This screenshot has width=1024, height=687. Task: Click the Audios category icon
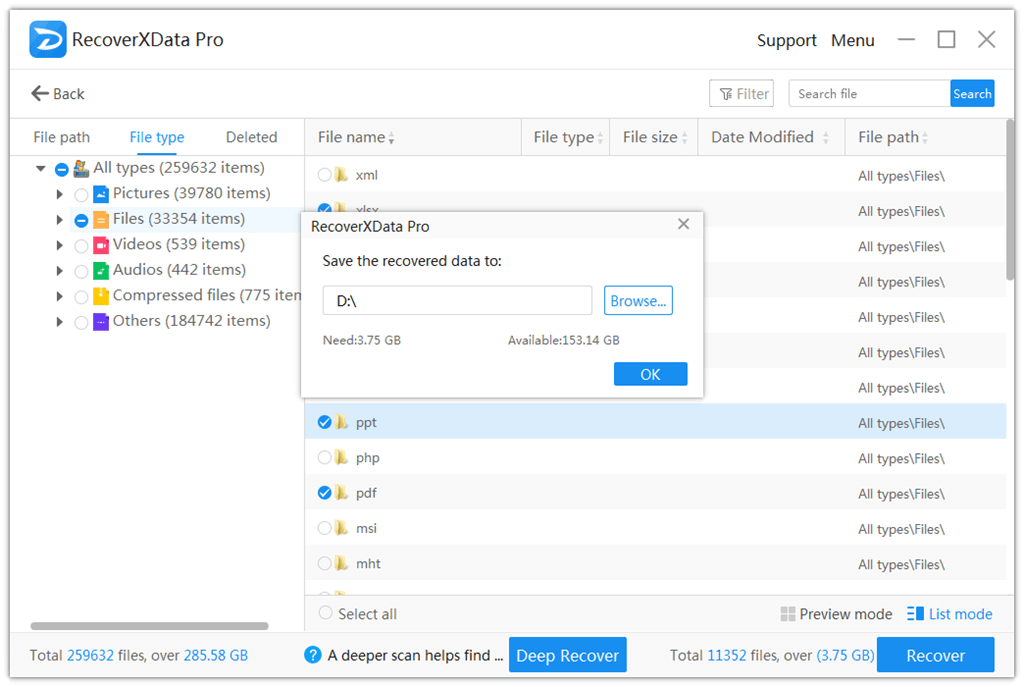pos(100,270)
